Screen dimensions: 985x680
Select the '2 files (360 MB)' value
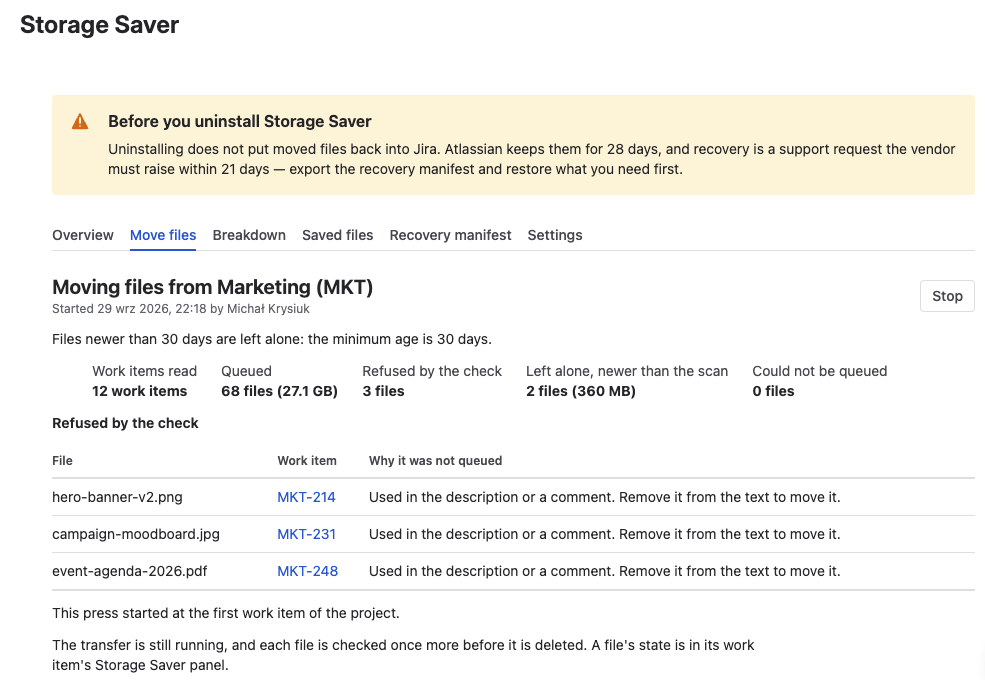pos(581,391)
